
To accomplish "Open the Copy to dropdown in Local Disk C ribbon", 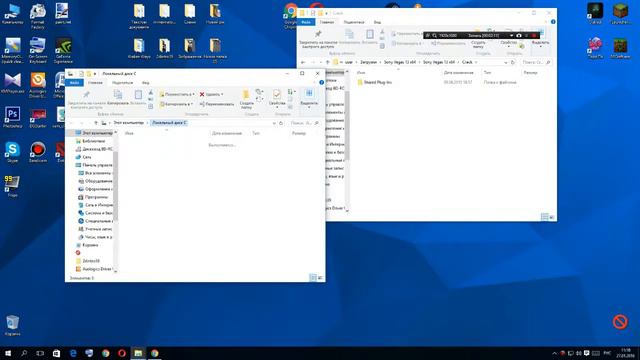I will click(x=176, y=104).
